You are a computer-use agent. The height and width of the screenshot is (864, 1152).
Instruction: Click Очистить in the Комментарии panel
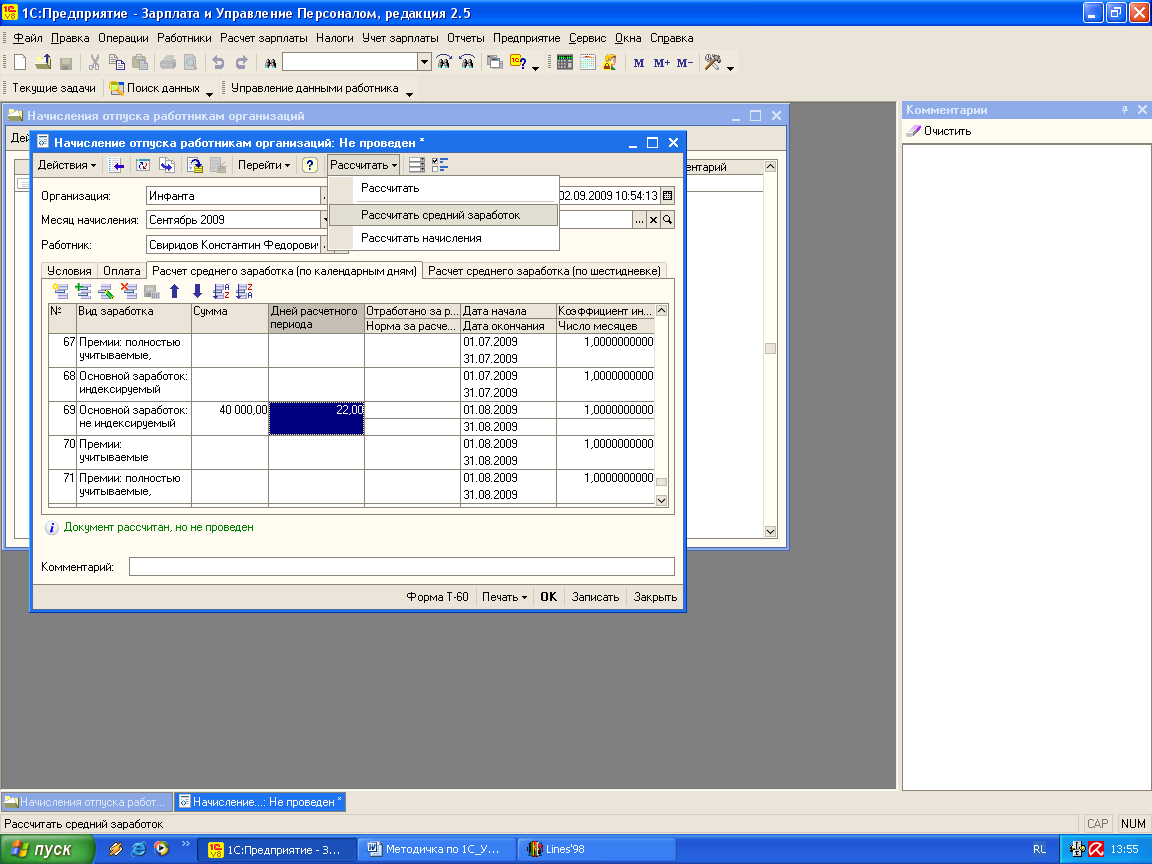(x=939, y=131)
